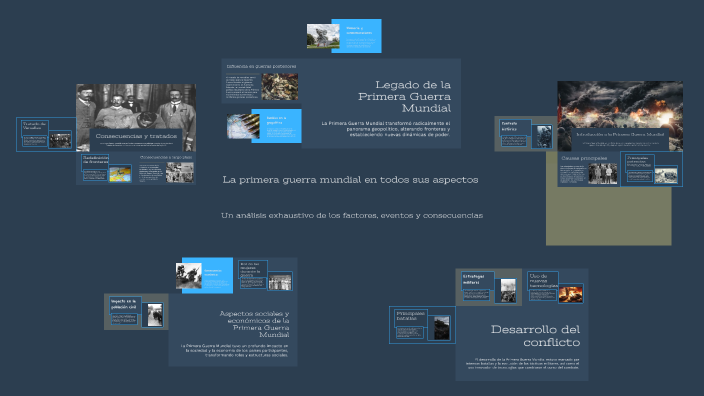Select the main title 'La primera guerra mundial en todos sus aspectos'
Screen dimensions: 704x396
point(350,180)
